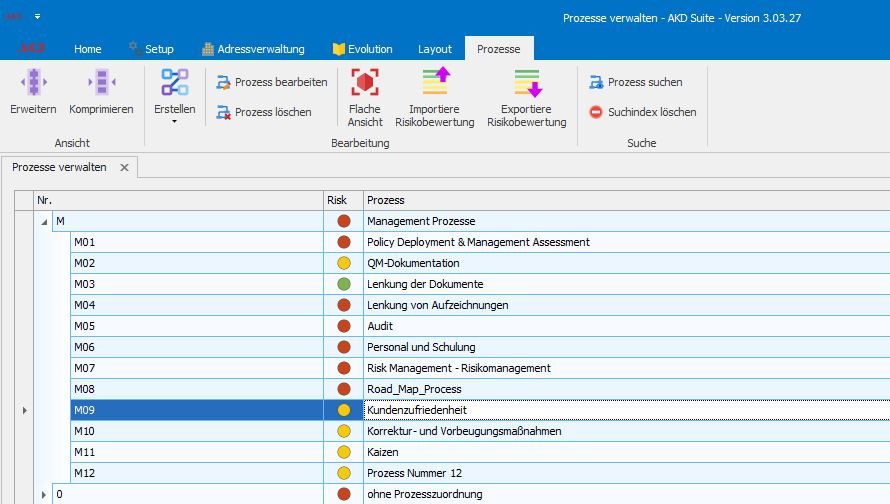Click the 'Management Prozesse' cell
This screenshot has width=890, height=504.
[x=627, y=221]
